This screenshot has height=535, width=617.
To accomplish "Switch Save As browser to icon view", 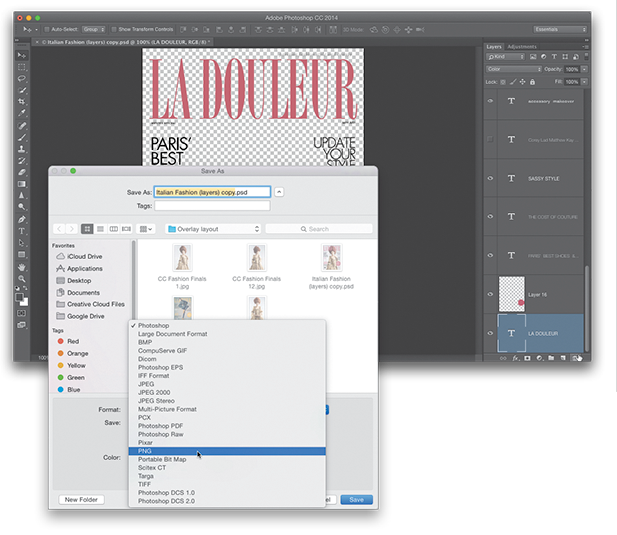I will (87, 229).
